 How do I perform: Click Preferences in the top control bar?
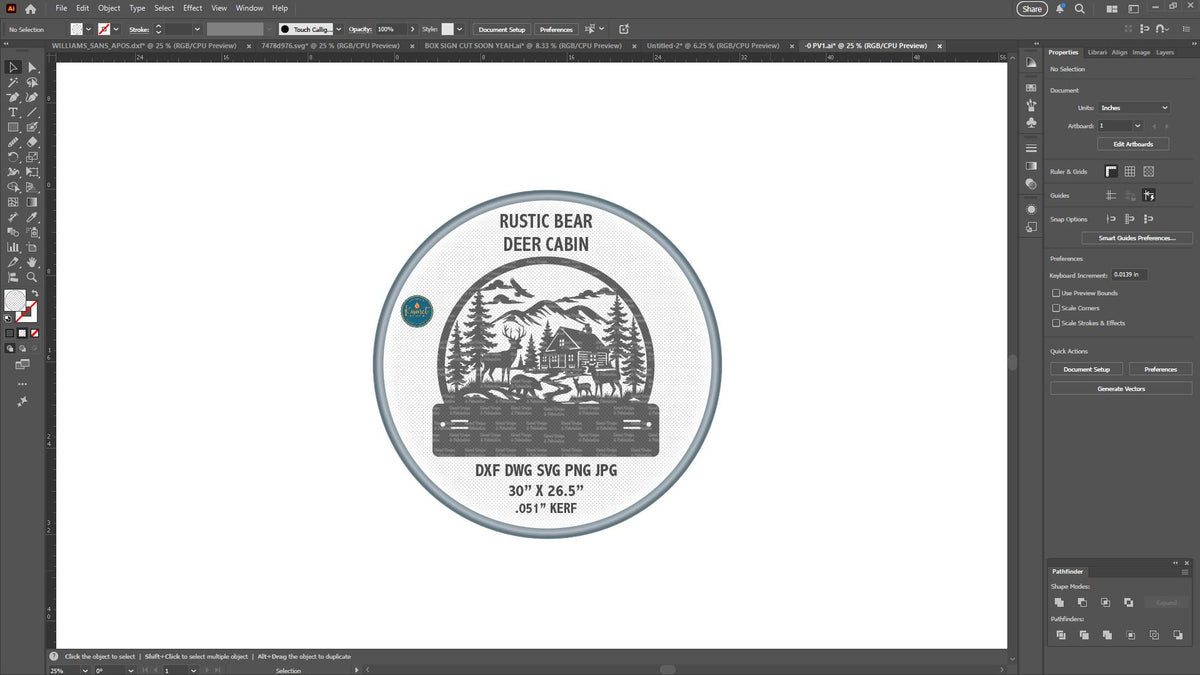tap(556, 30)
